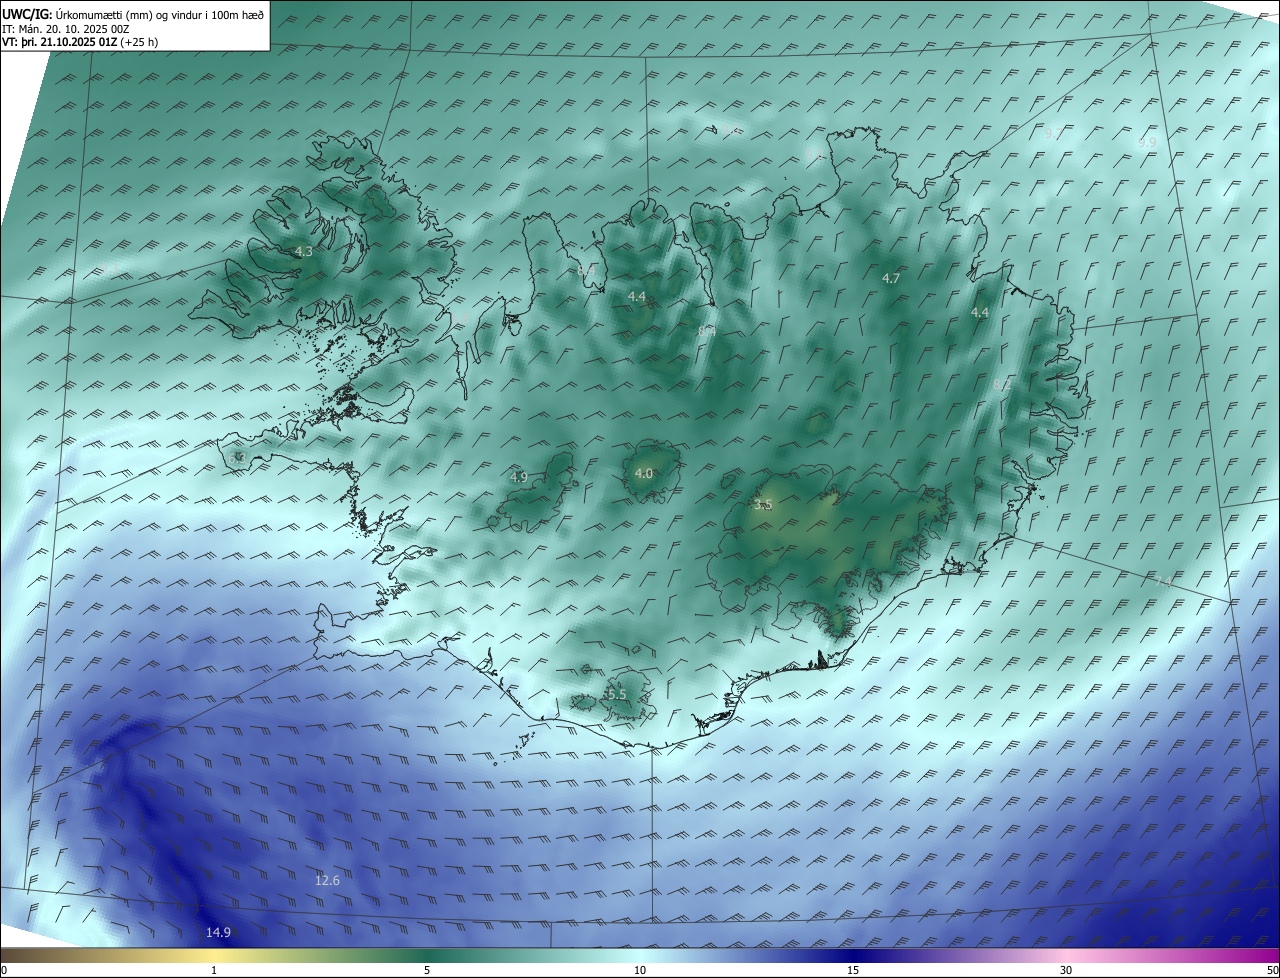Screen dimensions: 1280x978
Task: Click the 8.2 value label on the map
Action: click(1001, 385)
